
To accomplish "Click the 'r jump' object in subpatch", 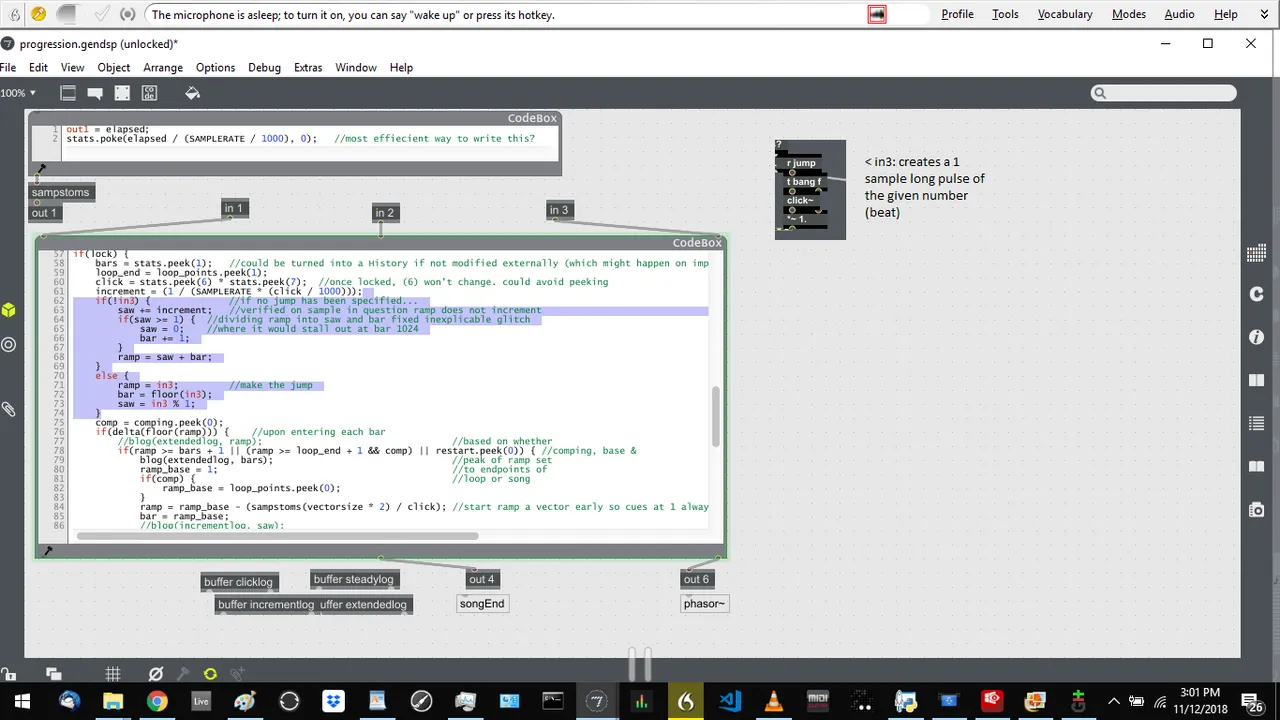I will coord(801,163).
